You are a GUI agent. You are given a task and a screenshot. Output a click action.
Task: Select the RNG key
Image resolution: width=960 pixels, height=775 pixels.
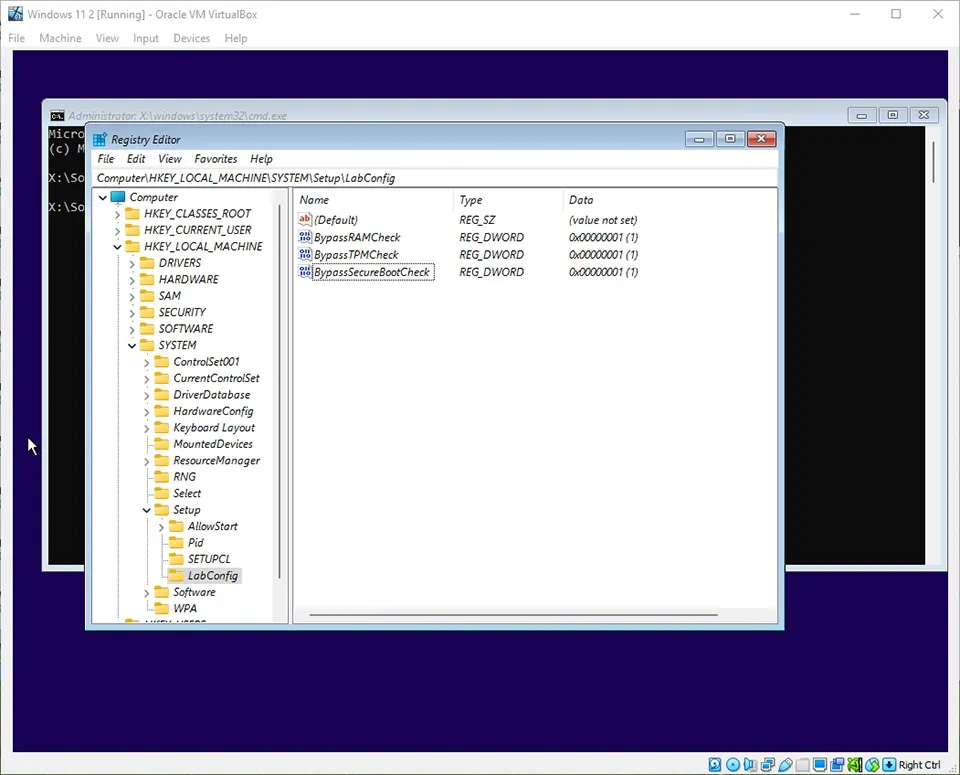point(184,477)
